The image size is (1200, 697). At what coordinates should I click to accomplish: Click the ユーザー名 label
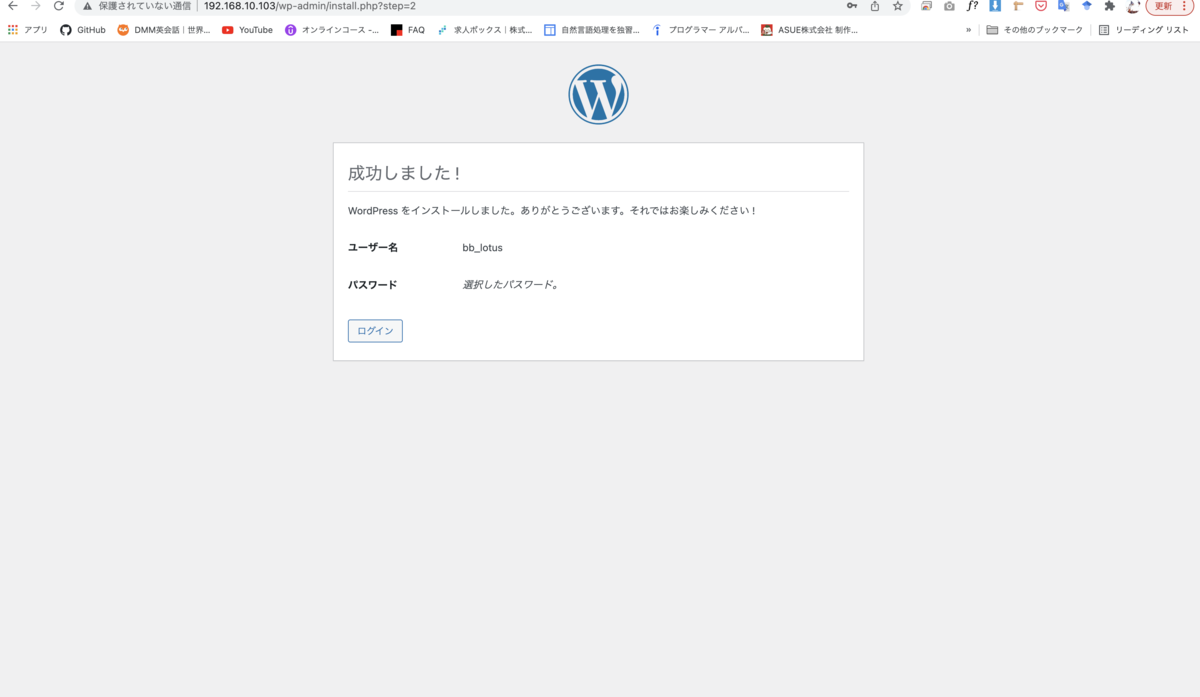373,247
